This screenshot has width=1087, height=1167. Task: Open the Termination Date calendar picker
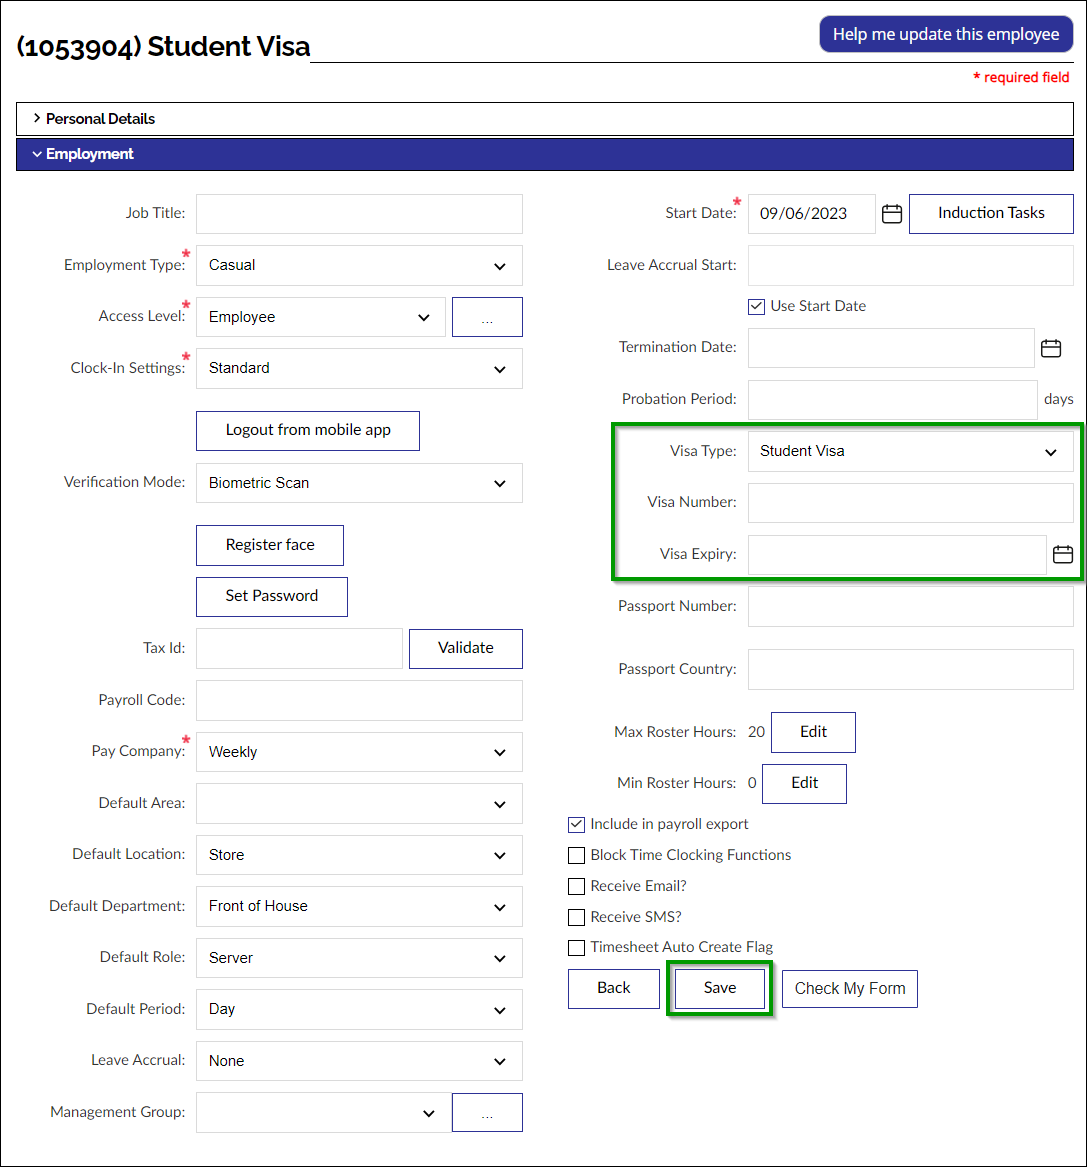tap(1050, 347)
